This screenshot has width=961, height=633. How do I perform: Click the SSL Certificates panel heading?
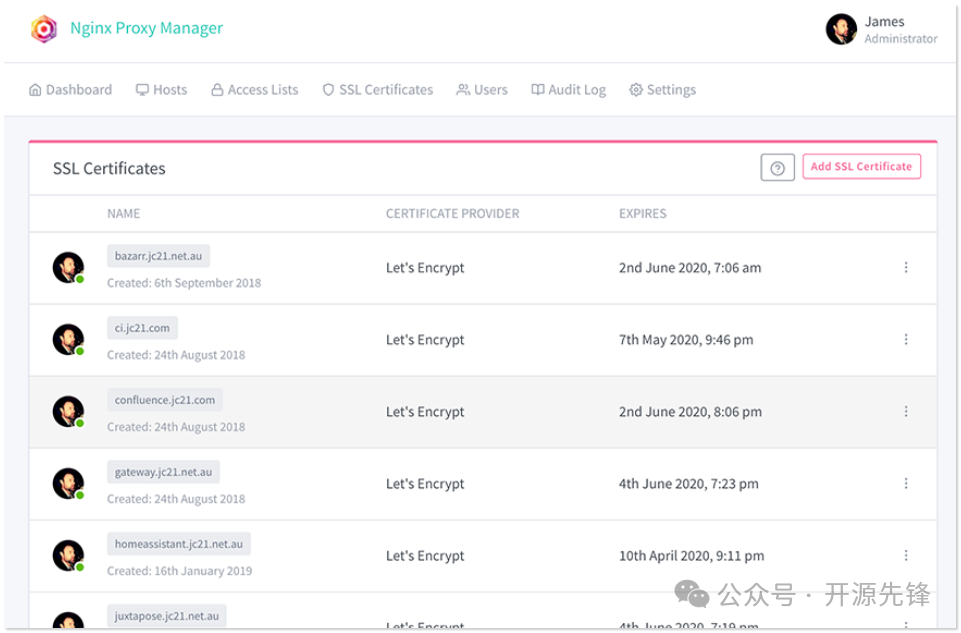[109, 169]
